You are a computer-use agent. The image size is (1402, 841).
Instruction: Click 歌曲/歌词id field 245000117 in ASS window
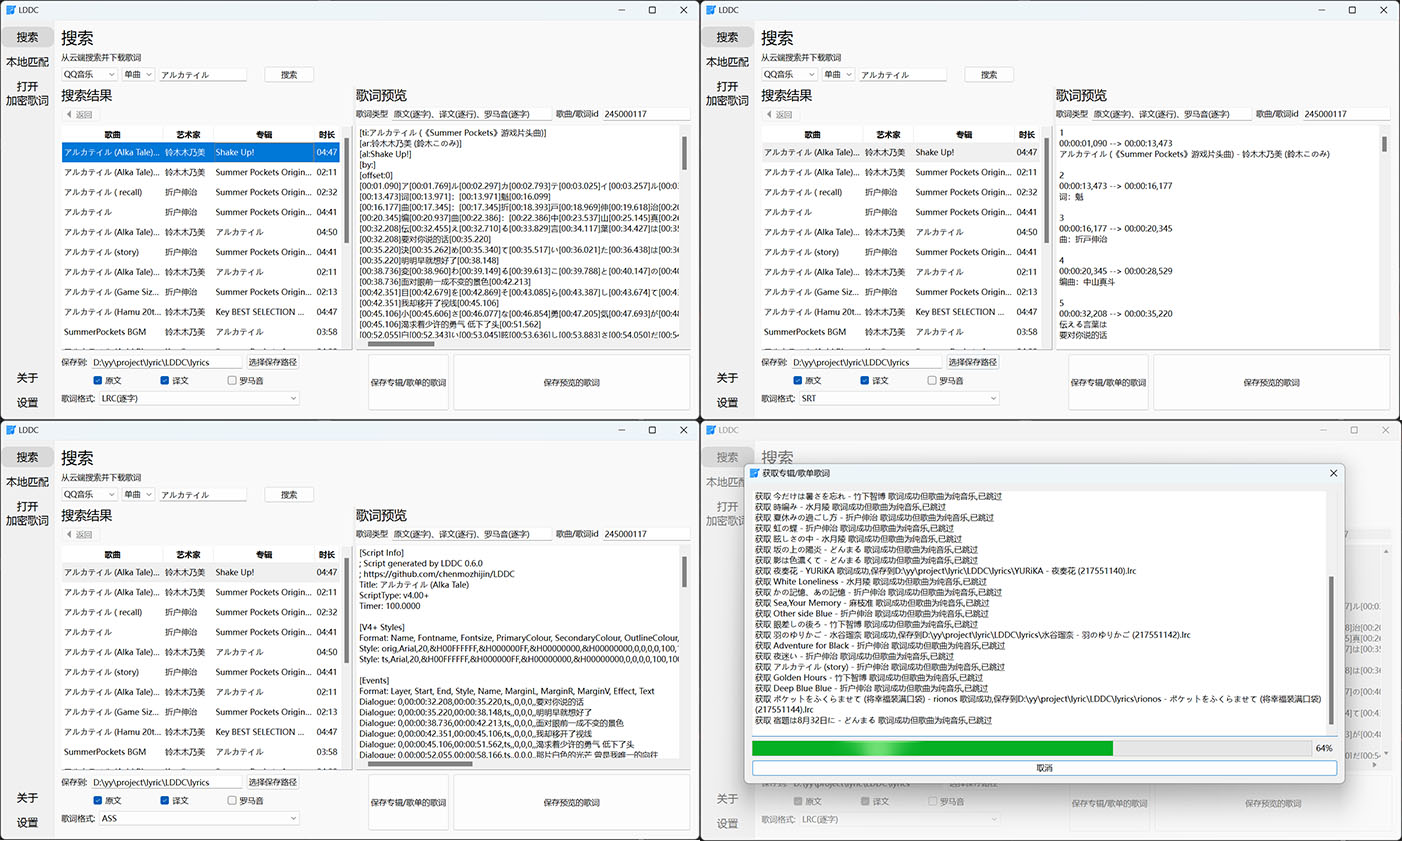coord(645,534)
